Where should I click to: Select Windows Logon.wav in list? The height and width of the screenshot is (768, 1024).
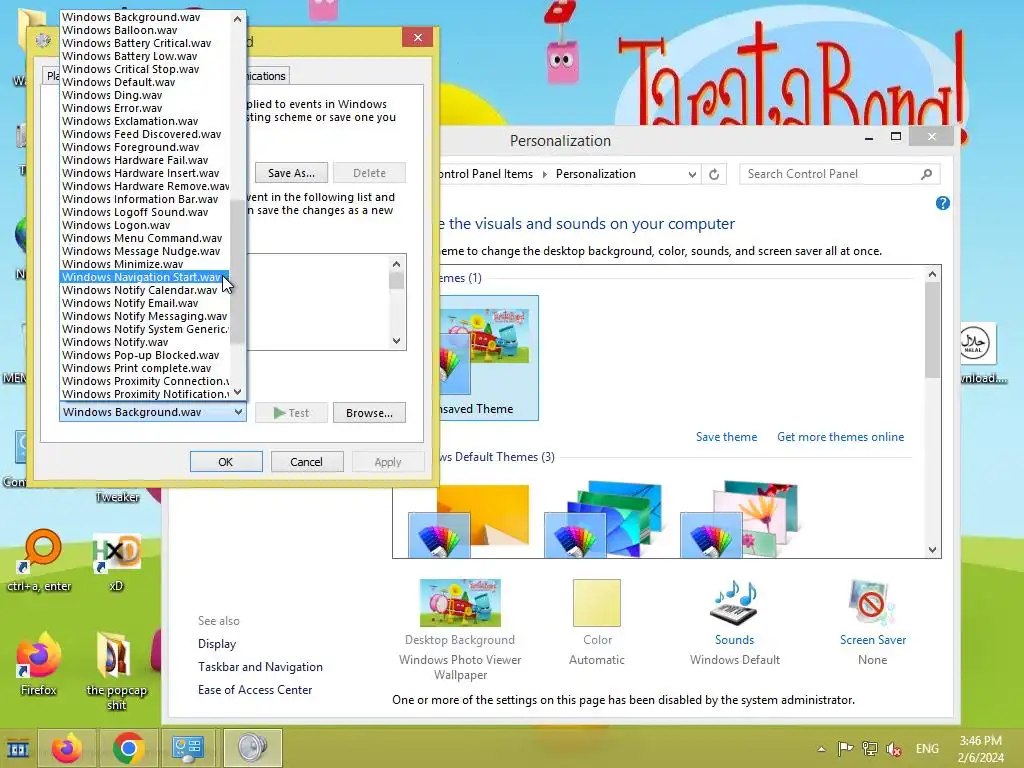tap(144, 225)
